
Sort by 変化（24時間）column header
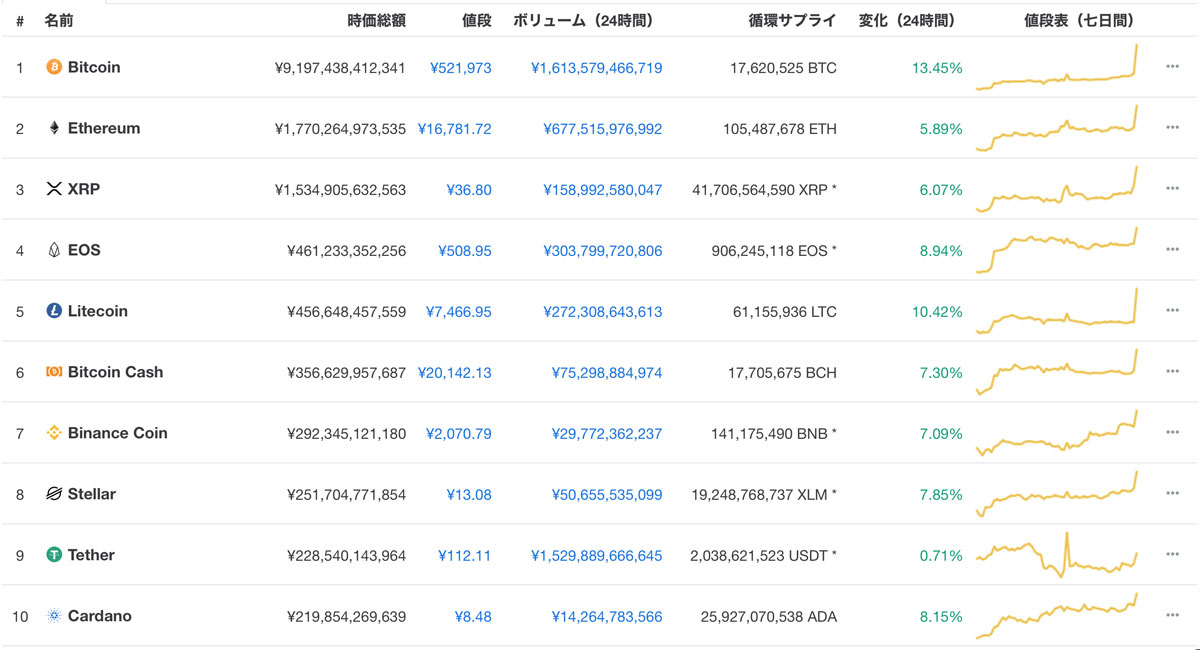coord(910,20)
